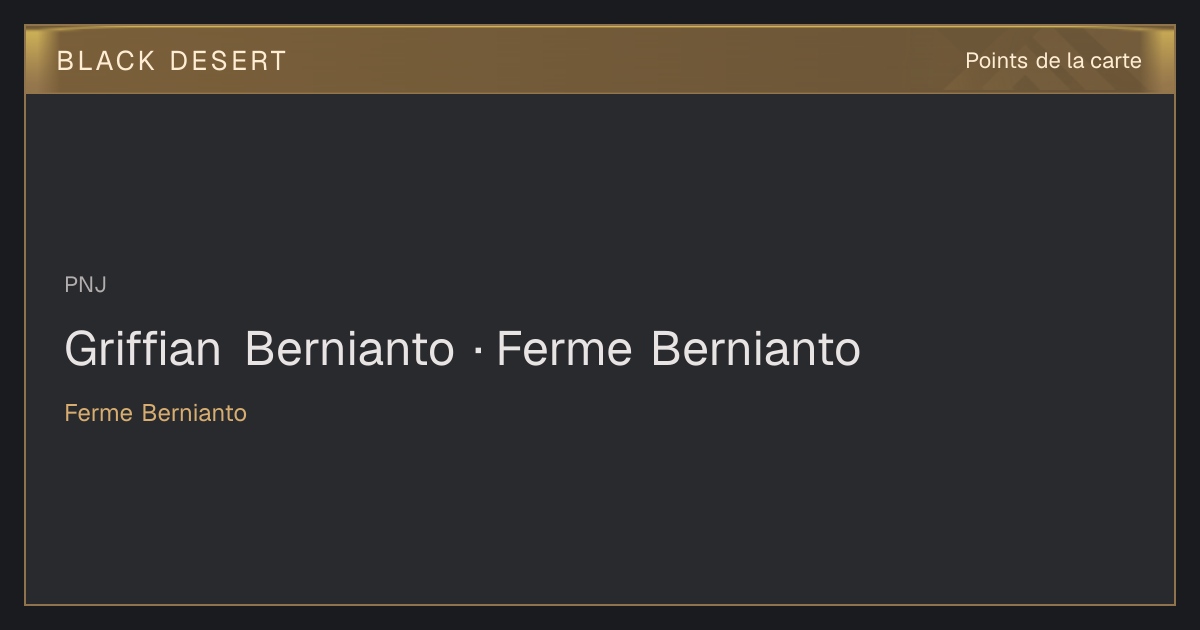Screen dimensions: 1200x630
Task: Click the word Points in the header
Action: point(996,61)
